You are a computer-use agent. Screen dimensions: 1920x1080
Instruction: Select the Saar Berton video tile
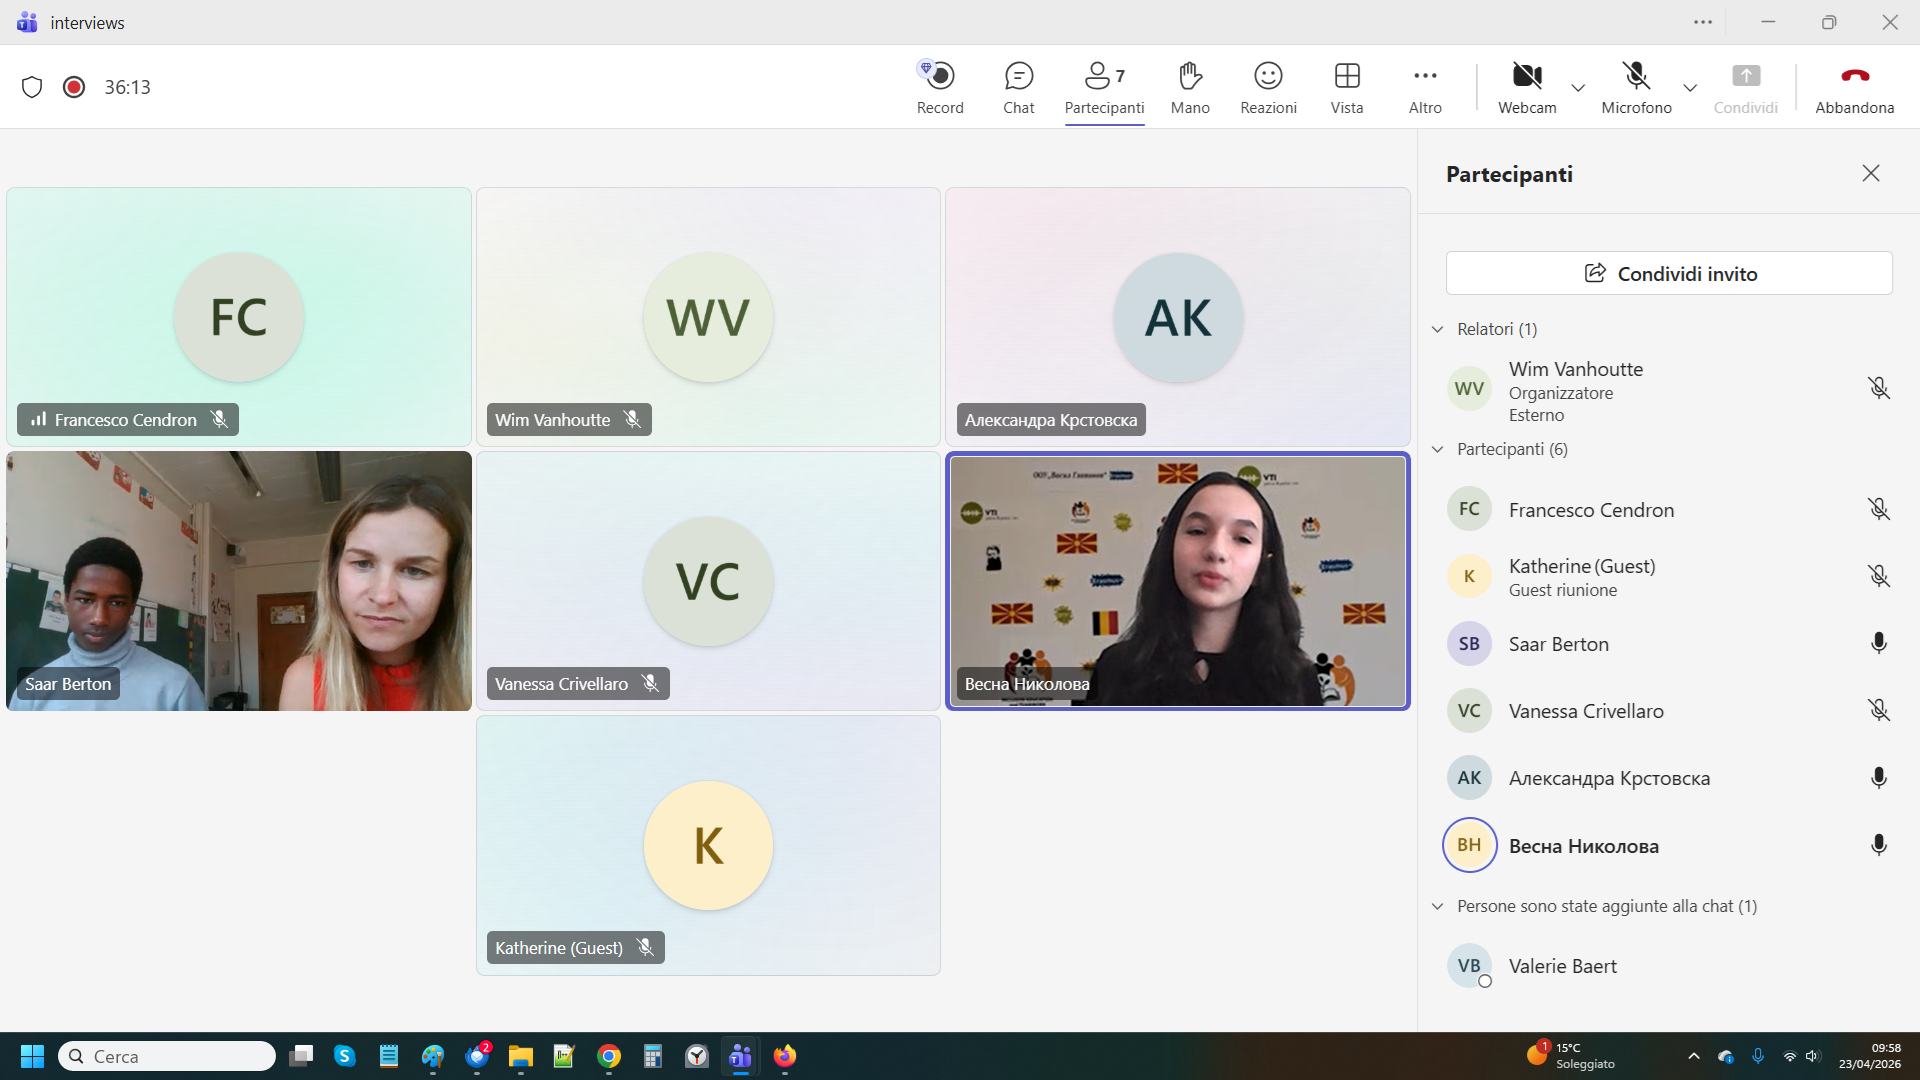(x=239, y=581)
